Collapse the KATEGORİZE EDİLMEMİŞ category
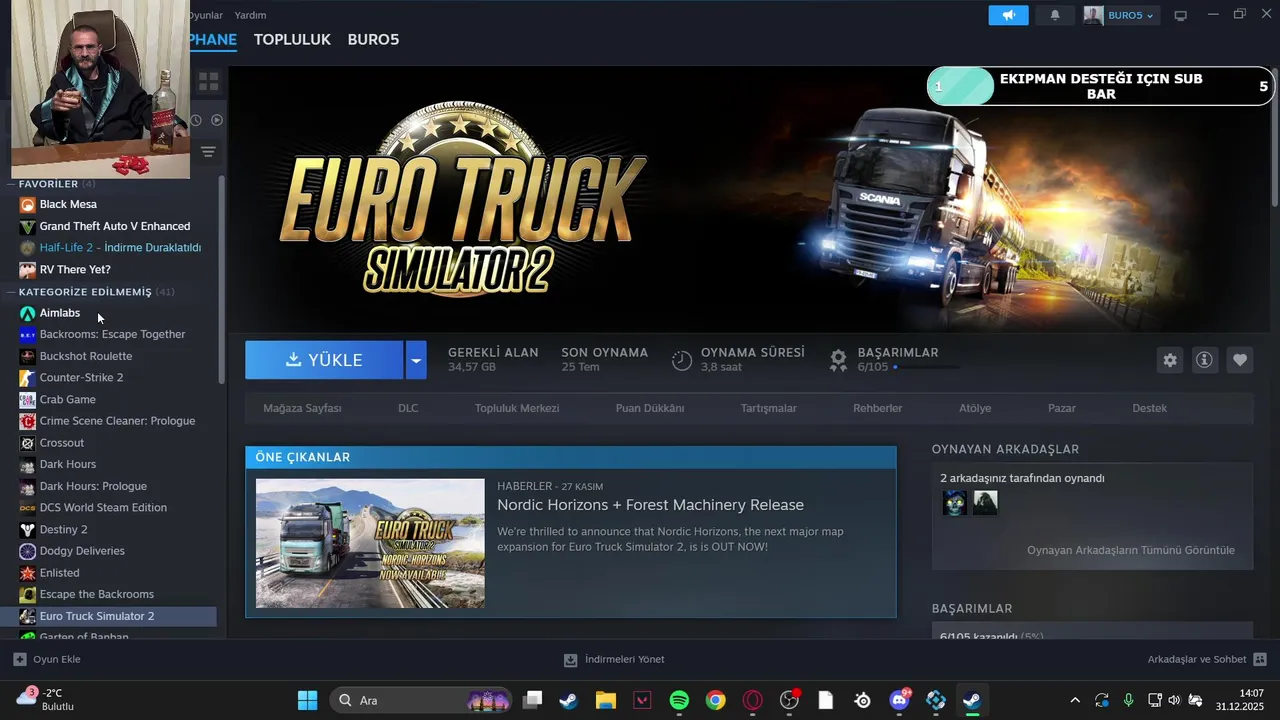This screenshot has height=720, width=1280. pyautogui.click(x=12, y=292)
